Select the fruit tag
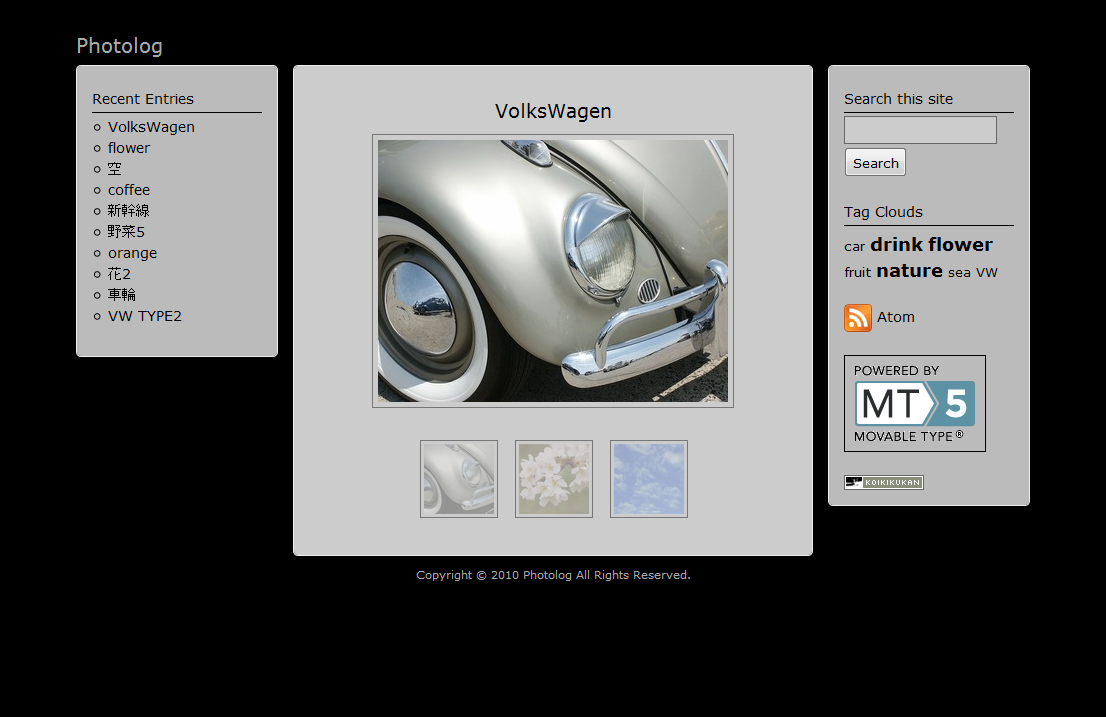 (858, 272)
